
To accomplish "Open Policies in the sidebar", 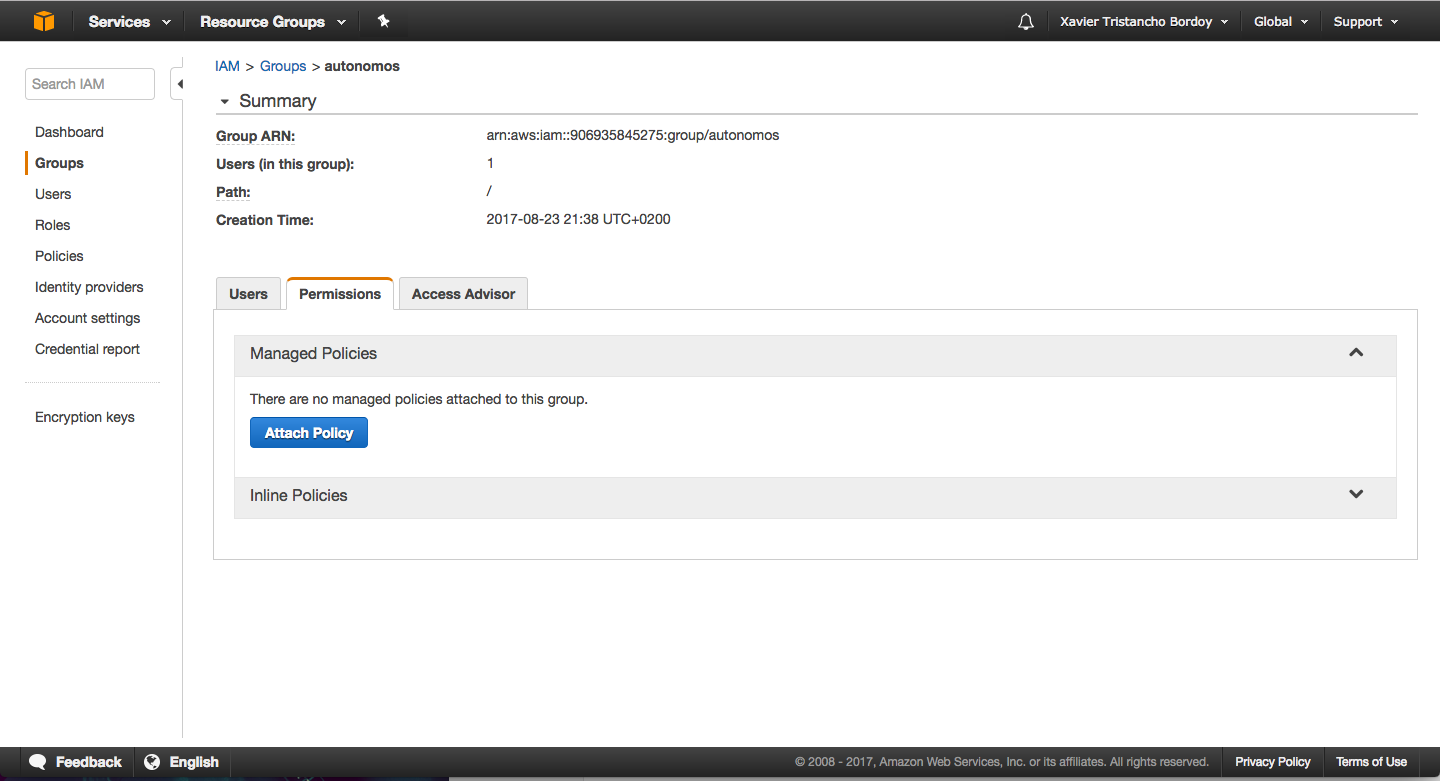I will coord(59,256).
